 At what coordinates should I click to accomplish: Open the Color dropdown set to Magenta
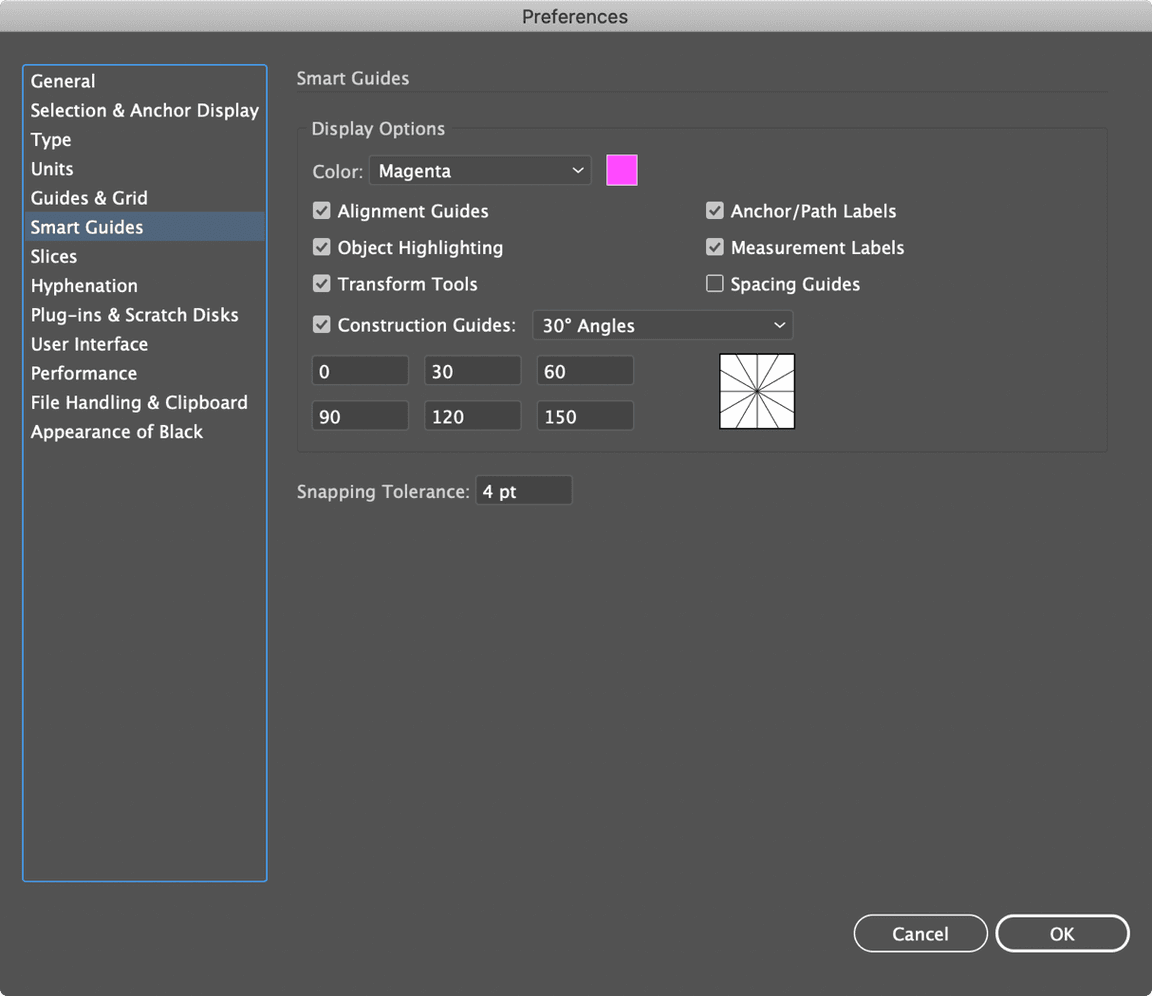[480, 171]
